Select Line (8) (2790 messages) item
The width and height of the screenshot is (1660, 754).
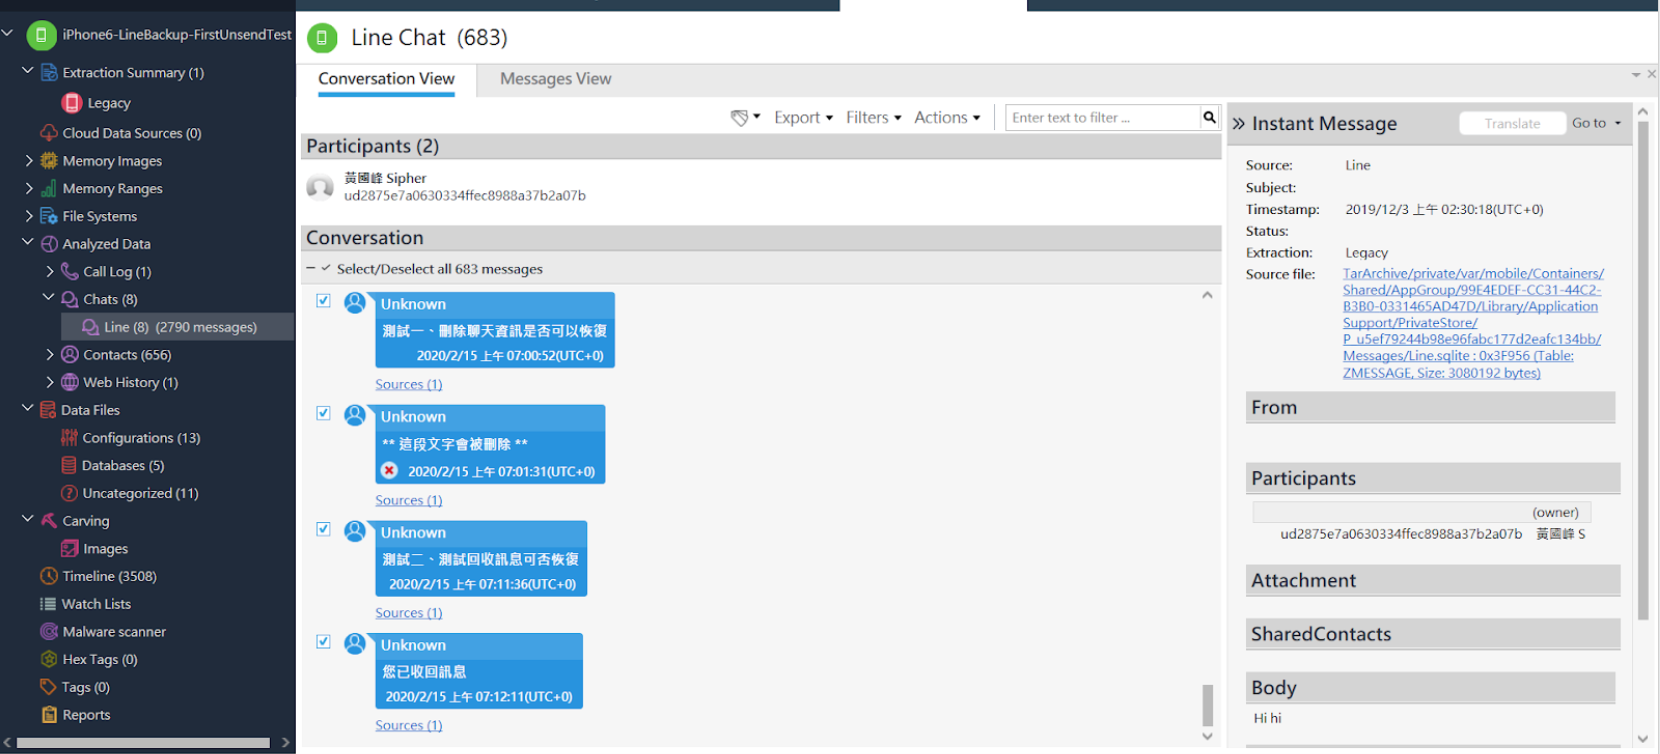pyautogui.click(x=178, y=327)
